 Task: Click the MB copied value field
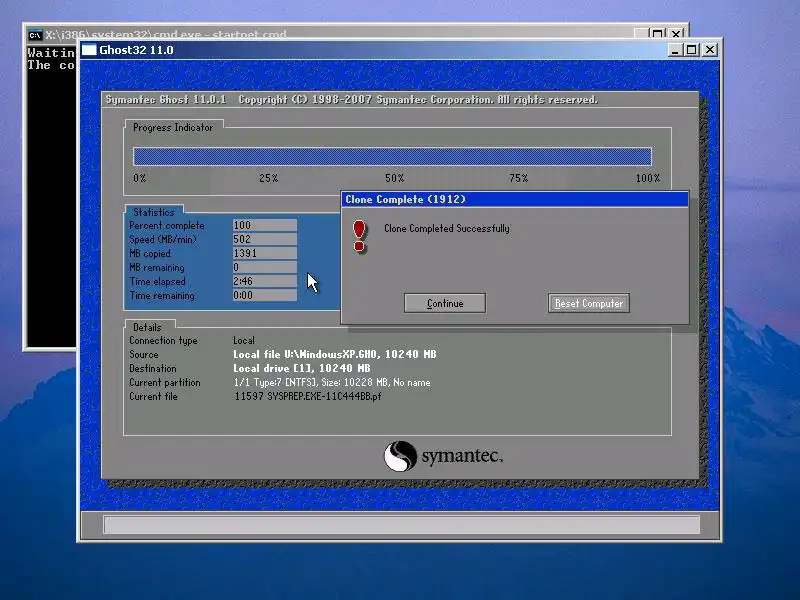[x=264, y=253]
